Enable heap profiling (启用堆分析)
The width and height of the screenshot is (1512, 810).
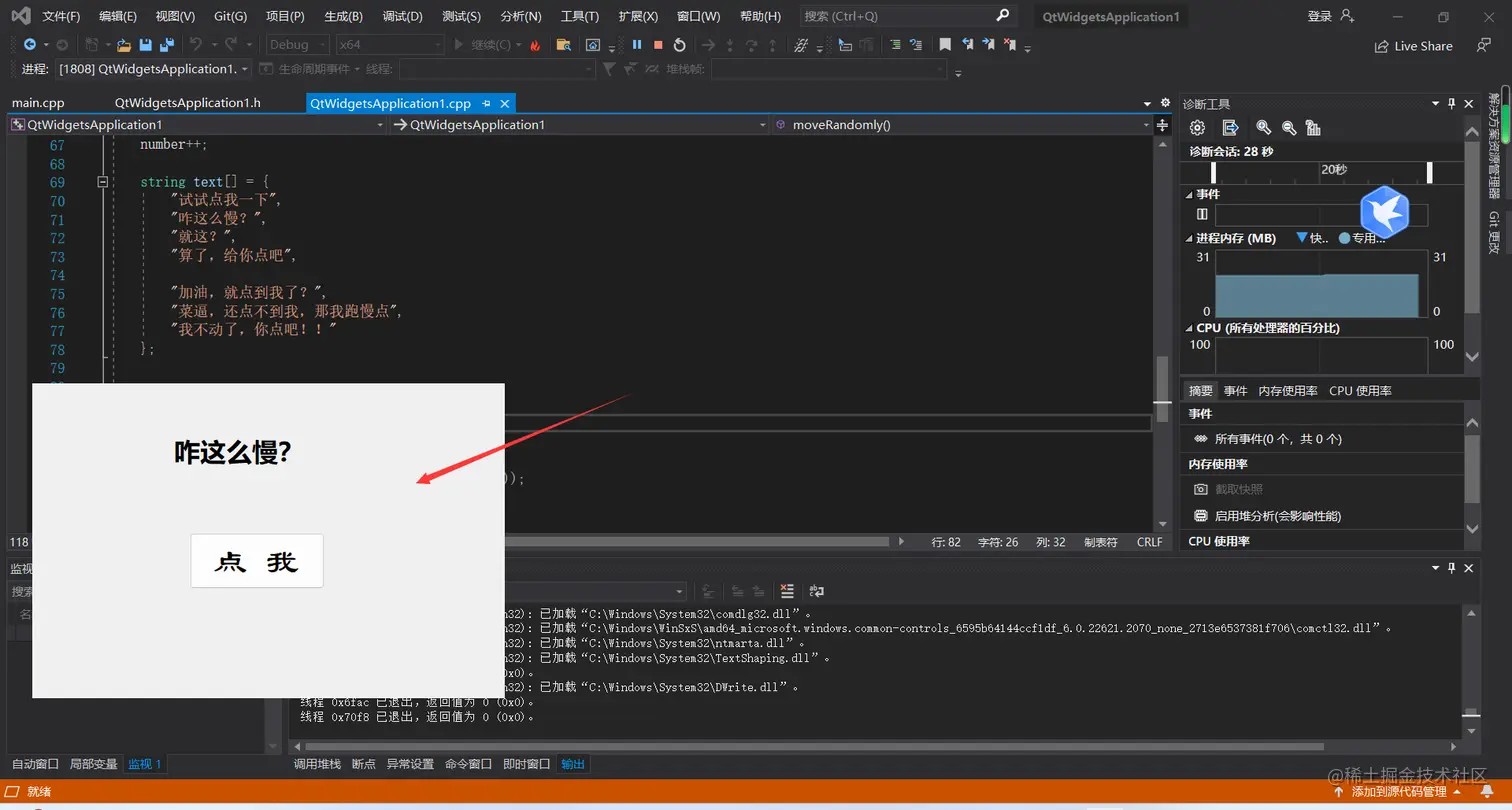pyautogui.click(x=1277, y=516)
